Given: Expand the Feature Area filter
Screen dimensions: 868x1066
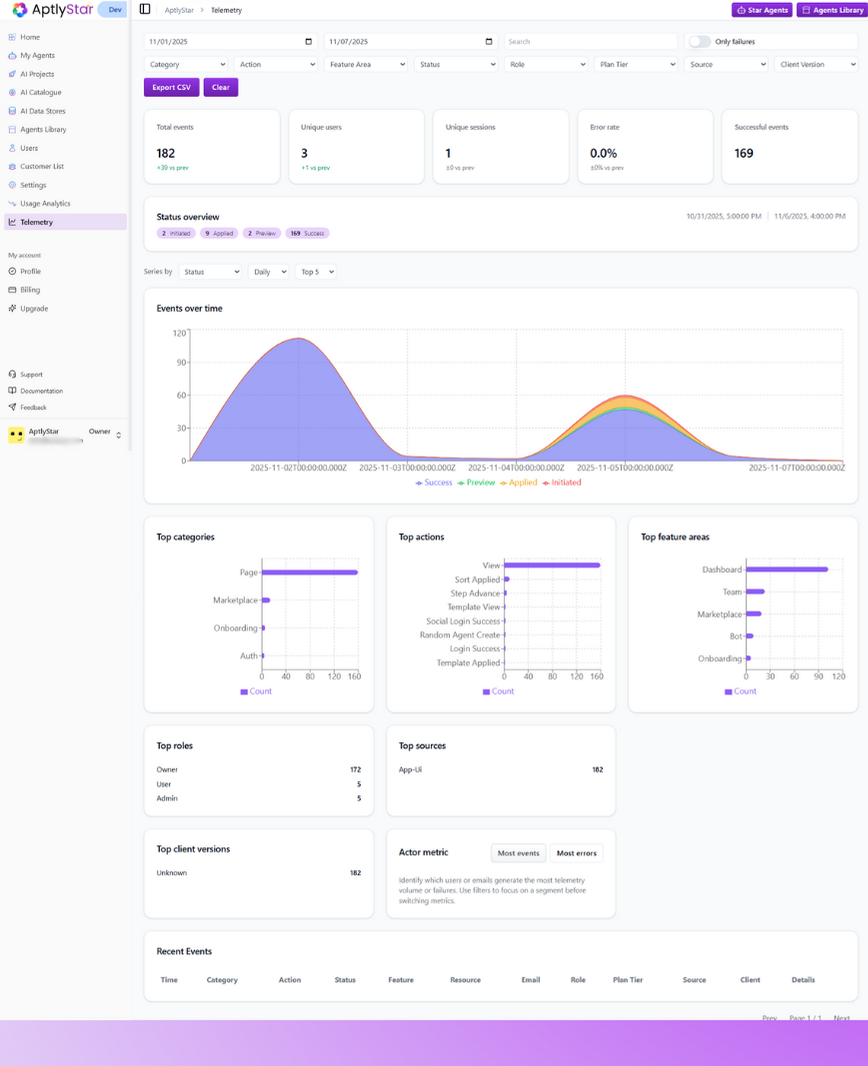Looking at the screenshot, I should (x=366, y=64).
